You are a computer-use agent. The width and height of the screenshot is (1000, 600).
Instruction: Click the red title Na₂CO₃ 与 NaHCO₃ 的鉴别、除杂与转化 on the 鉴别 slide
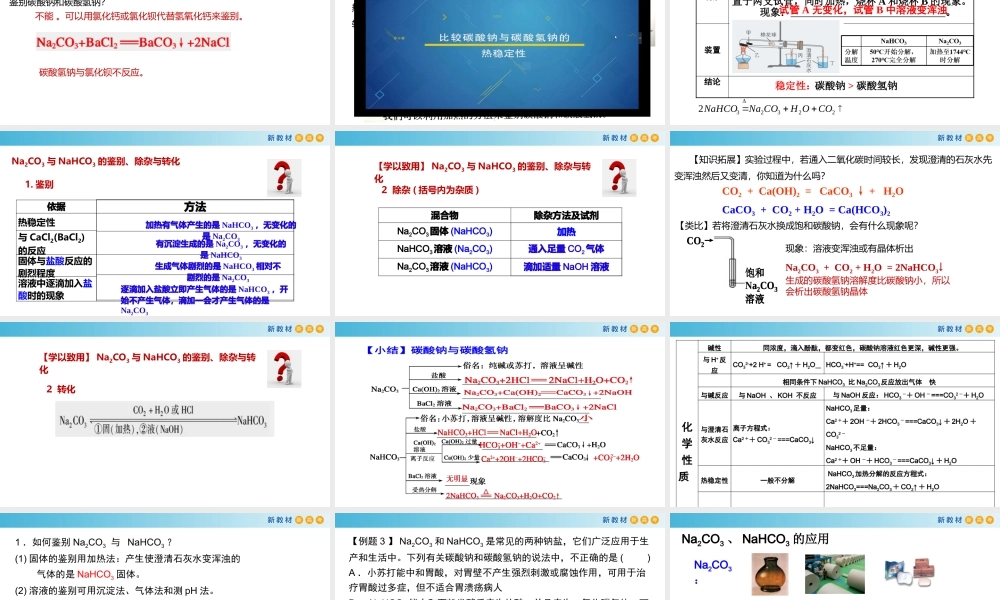96,161
